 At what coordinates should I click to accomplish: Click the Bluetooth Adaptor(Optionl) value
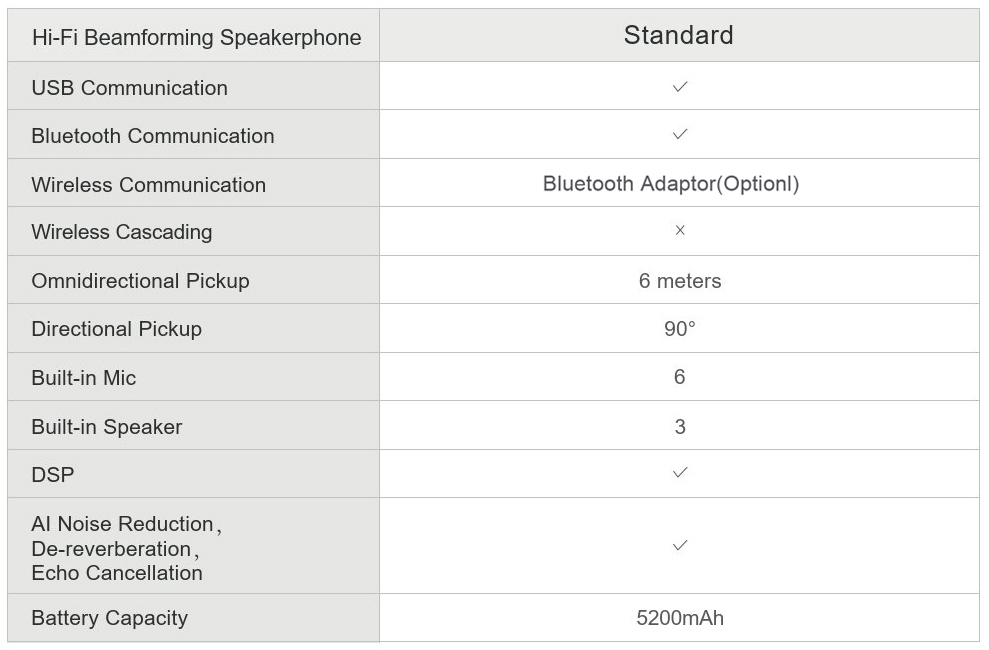pos(671,183)
